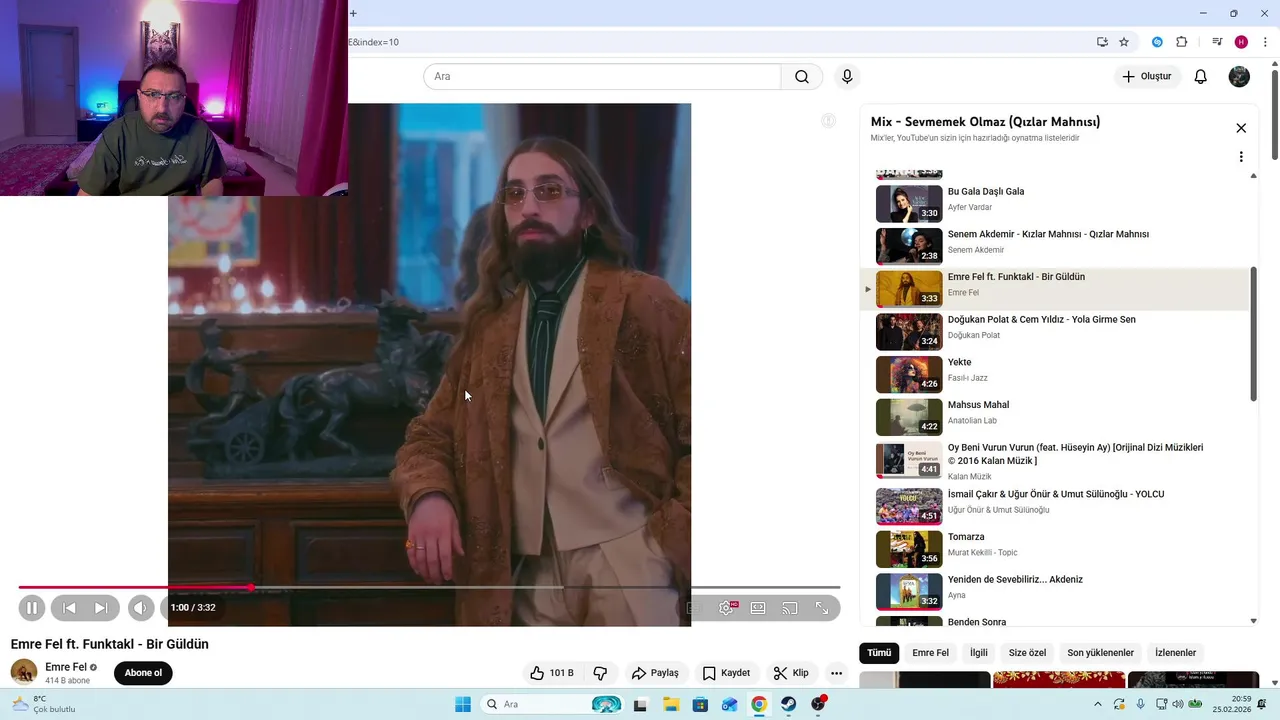Click the search magnifier button on YouTube
This screenshot has height=720, width=1280.
point(802,77)
